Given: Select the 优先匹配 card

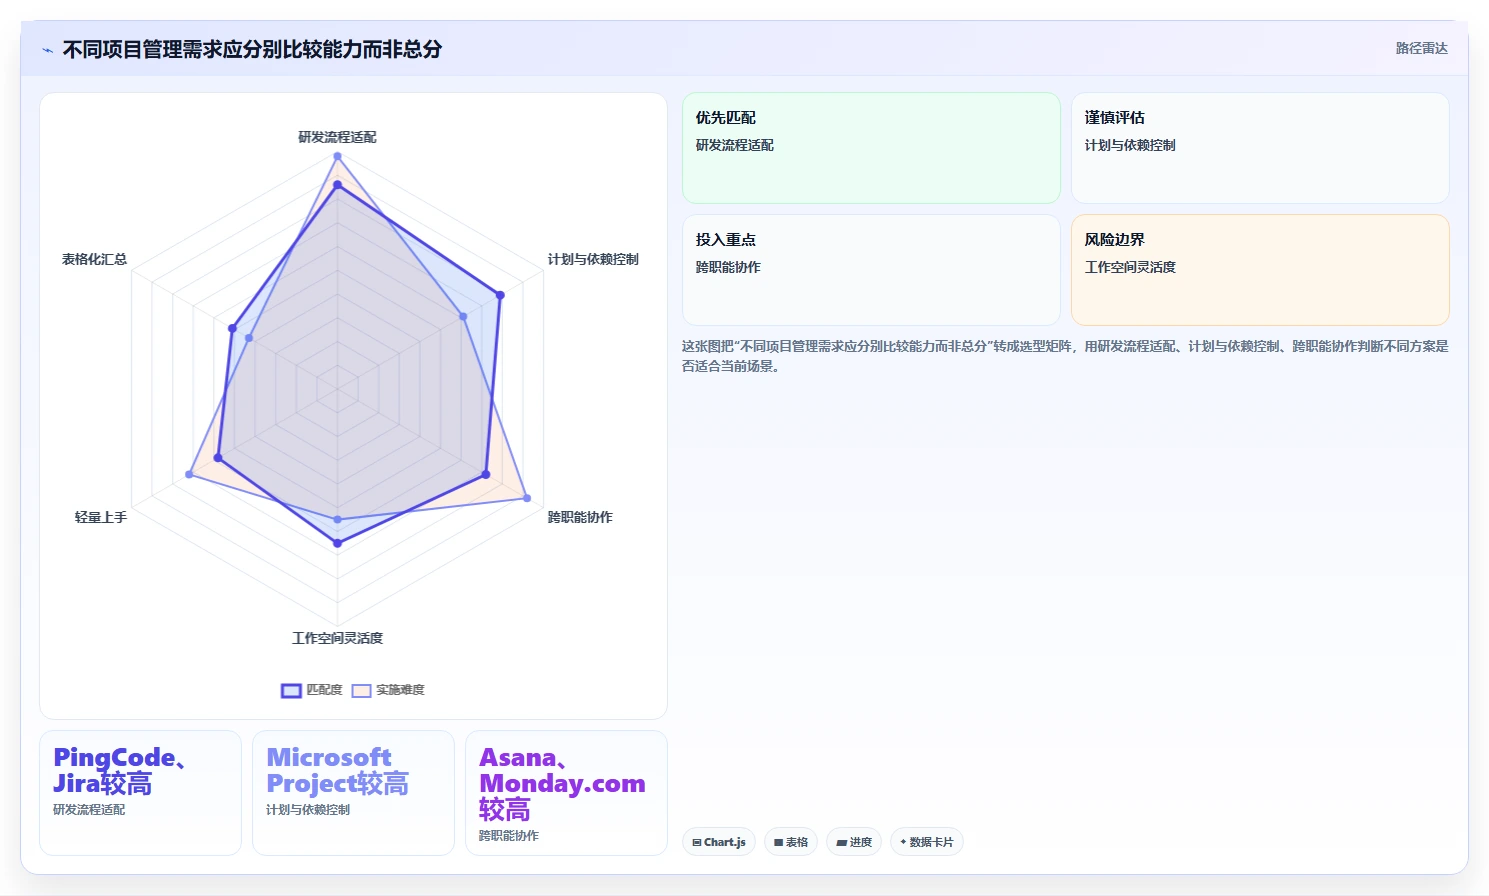Looking at the screenshot, I should coord(871,148).
